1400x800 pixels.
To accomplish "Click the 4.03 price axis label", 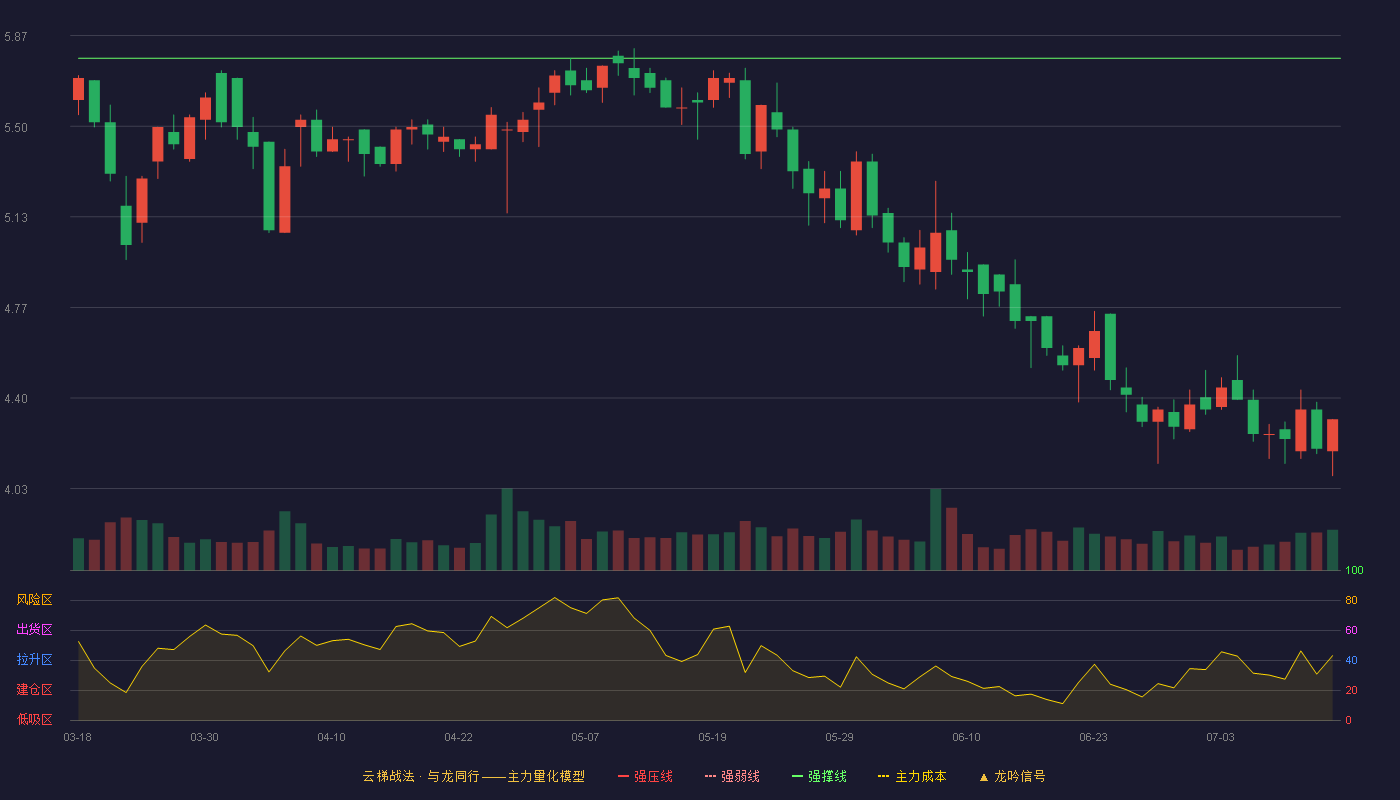I will point(16,490).
